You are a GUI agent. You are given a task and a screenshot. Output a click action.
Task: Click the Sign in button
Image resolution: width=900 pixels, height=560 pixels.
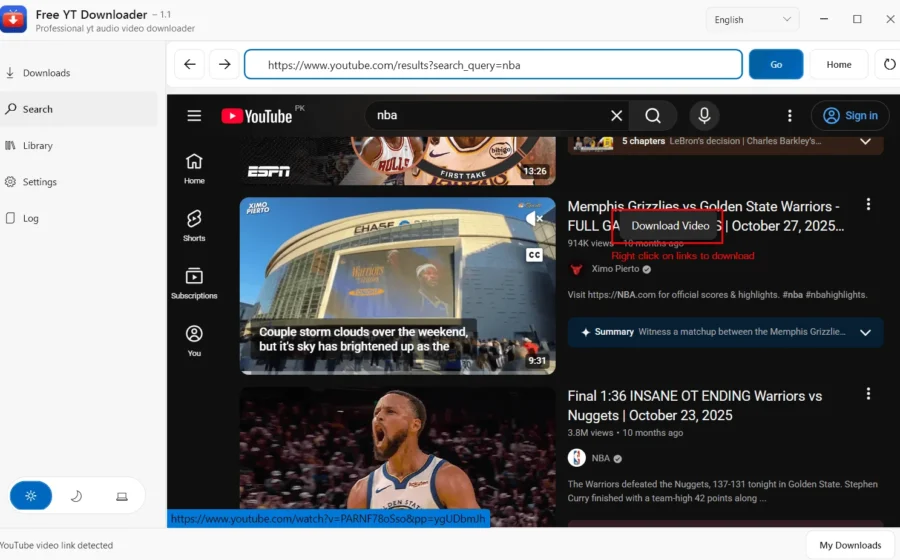[850, 116]
